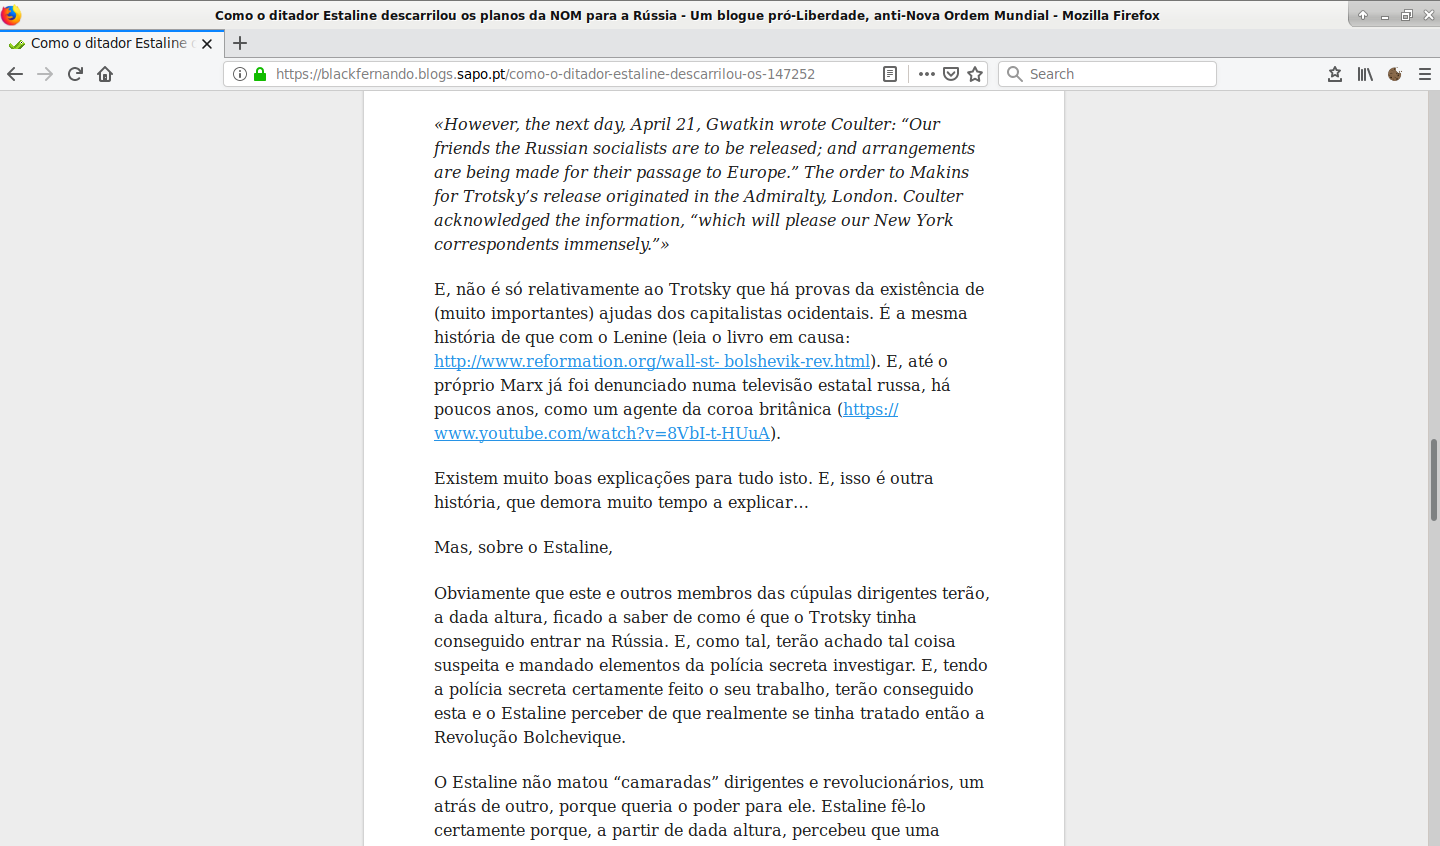The width and height of the screenshot is (1440, 846).
Task: Click the page vertical scrollbar thumb
Action: pos(1434,480)
